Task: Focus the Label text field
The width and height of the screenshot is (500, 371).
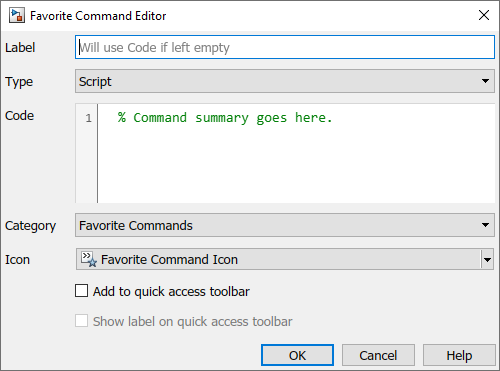Action: (x=285, y=47)
